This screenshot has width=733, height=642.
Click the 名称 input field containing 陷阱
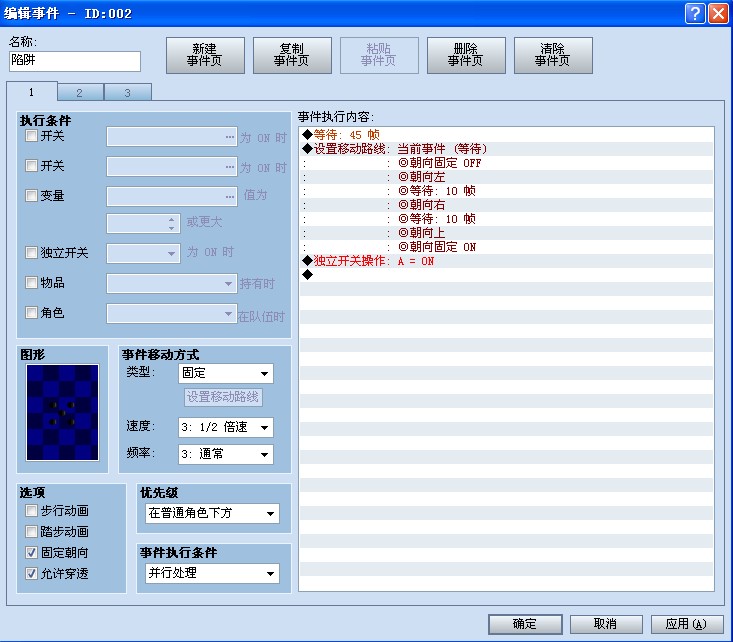tap(75, 61)
